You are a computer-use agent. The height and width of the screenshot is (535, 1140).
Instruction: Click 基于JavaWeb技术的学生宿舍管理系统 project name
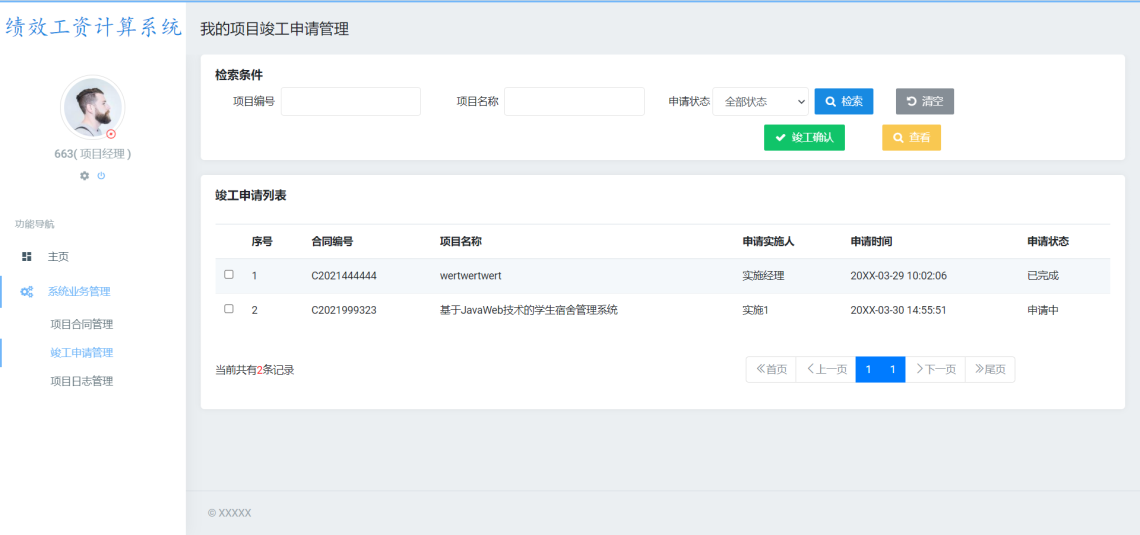pos(529,310)
